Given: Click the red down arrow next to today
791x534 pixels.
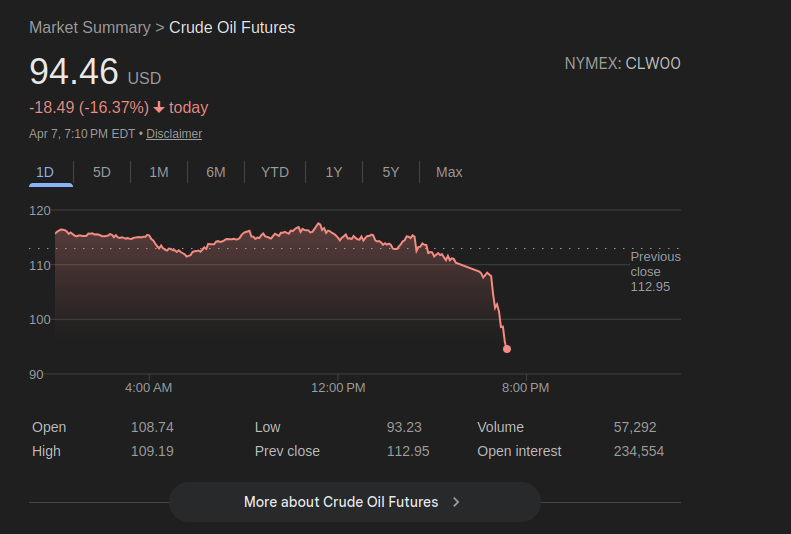Looking at the screenshot, I should [x=159, y=108].
